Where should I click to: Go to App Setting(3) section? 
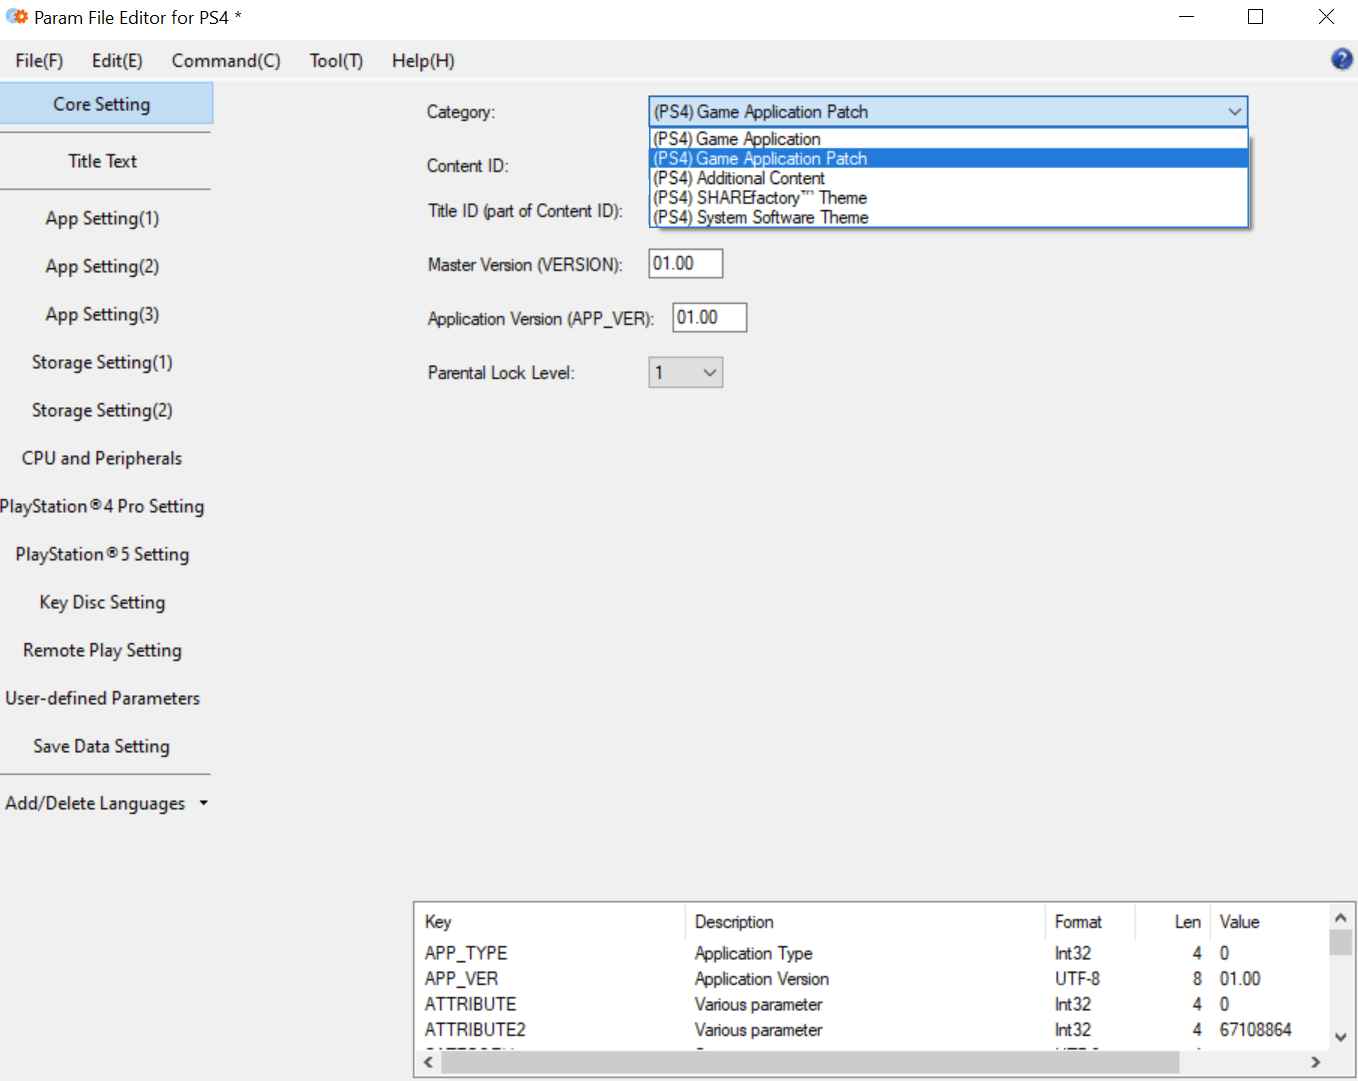(103, 314)
